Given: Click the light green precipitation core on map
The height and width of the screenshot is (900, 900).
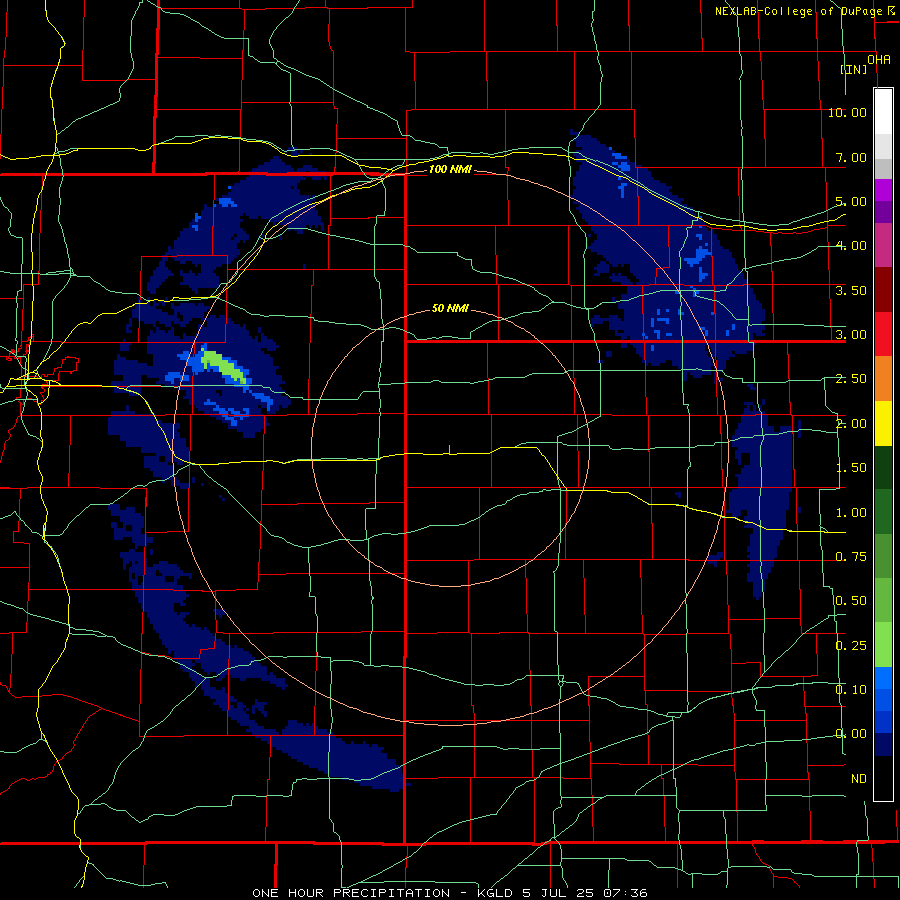Looking at the screenshot, I should pyautogui.click(x=223, y=366).
